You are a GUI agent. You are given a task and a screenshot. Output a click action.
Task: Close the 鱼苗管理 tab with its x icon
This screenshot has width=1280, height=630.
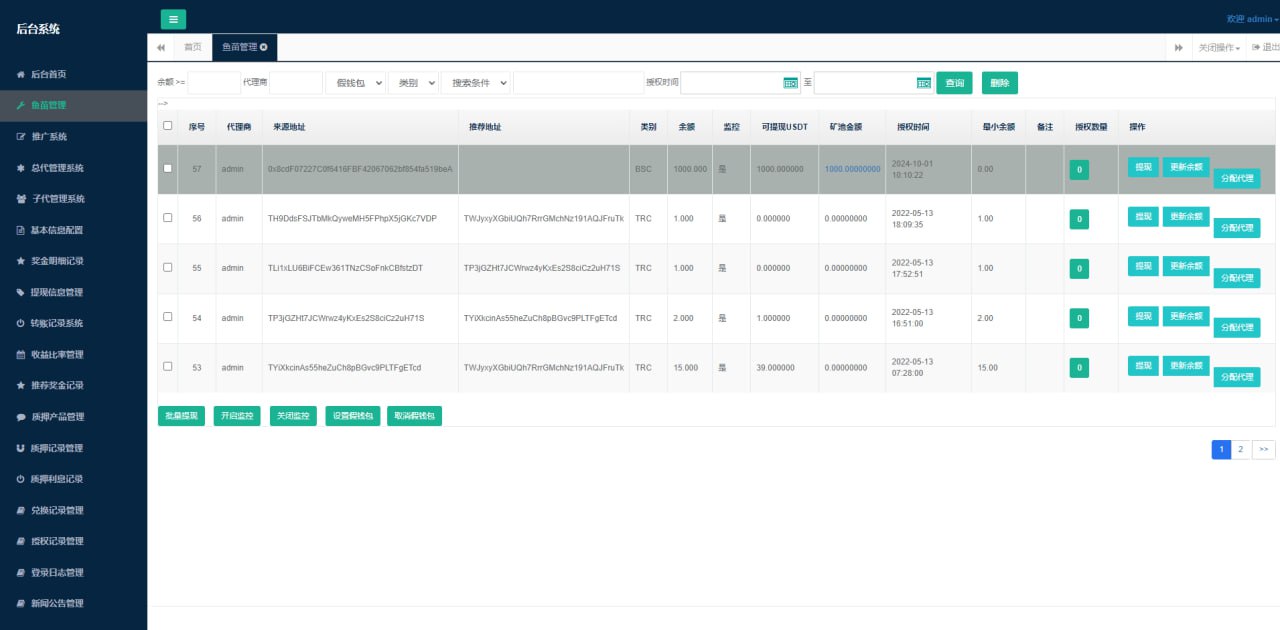264,47
